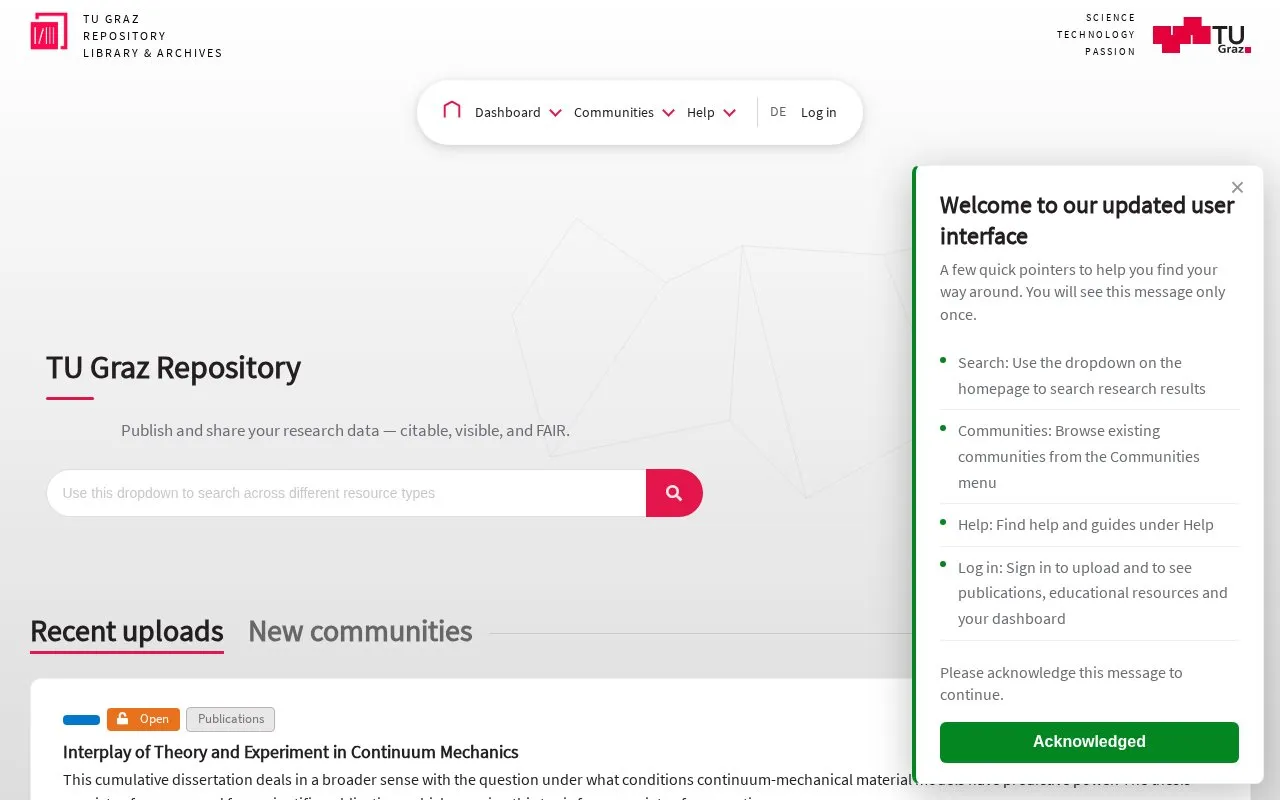The width and height of the screenshot is (1280, 800).
Task: Open the Communities menu item
Action: pyautogui.click(x=613, y=112)
